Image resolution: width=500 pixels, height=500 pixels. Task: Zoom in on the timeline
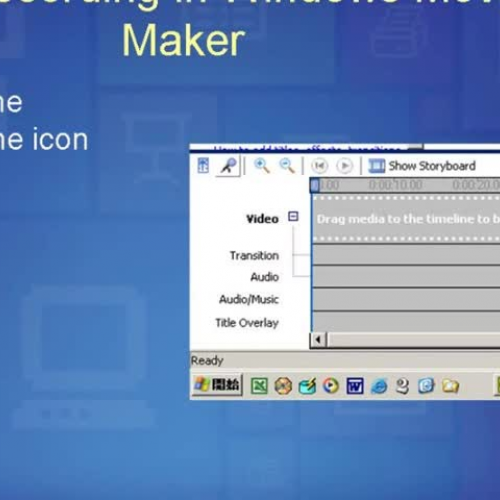(262, 166)
